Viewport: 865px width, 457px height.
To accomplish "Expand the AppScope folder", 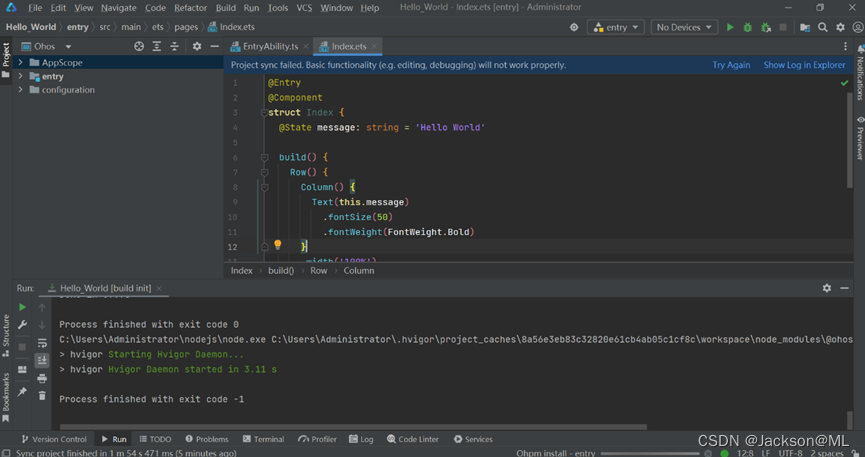I will point(20,62).
